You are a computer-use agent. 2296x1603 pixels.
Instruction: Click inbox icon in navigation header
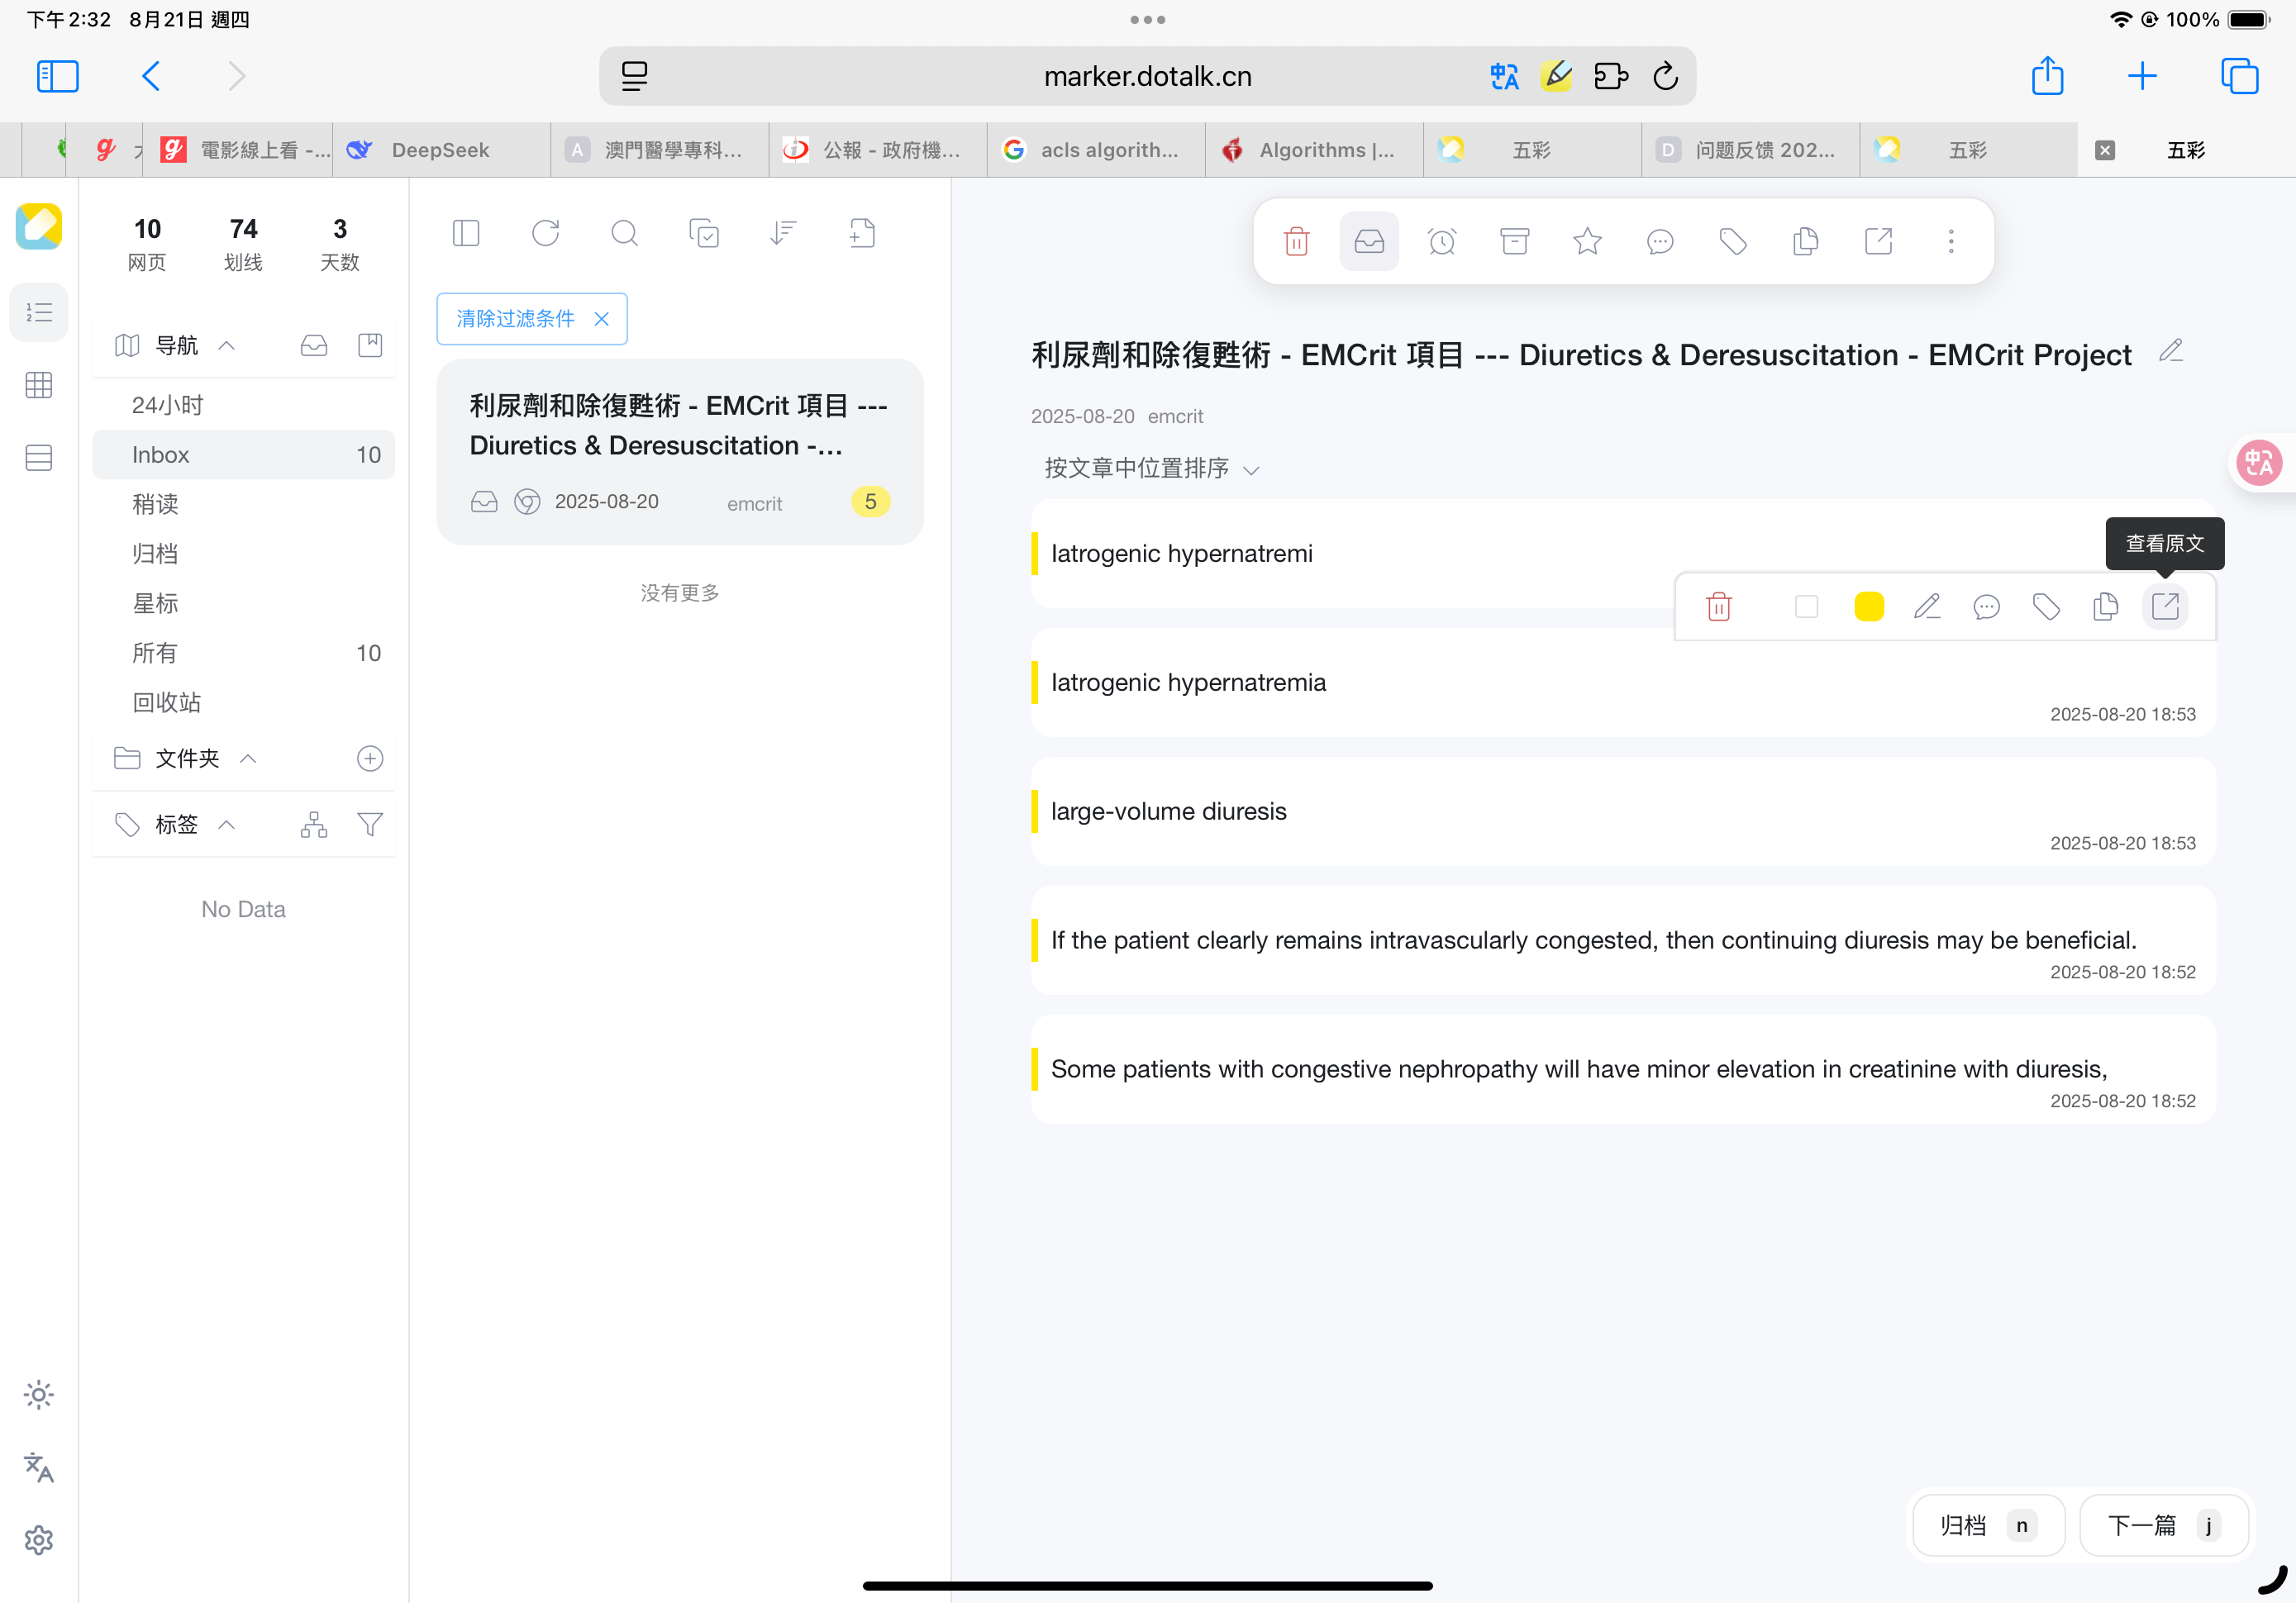click(314, 346)
